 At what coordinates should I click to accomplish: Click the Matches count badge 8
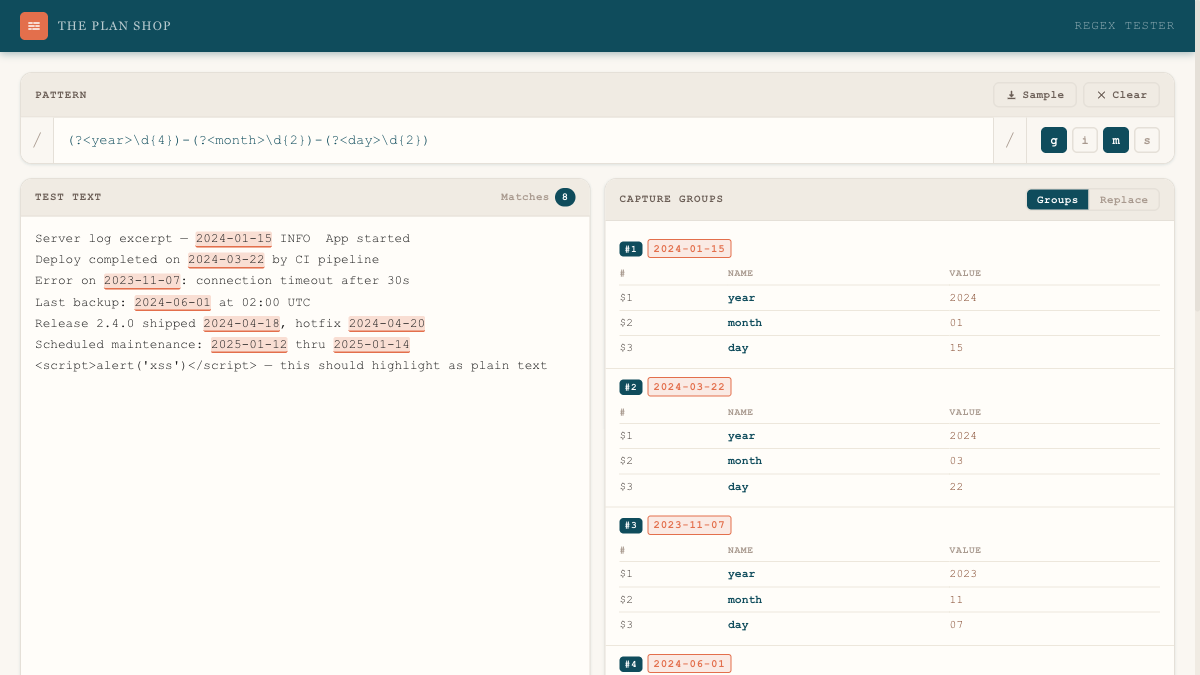click(x=565, y=197)
